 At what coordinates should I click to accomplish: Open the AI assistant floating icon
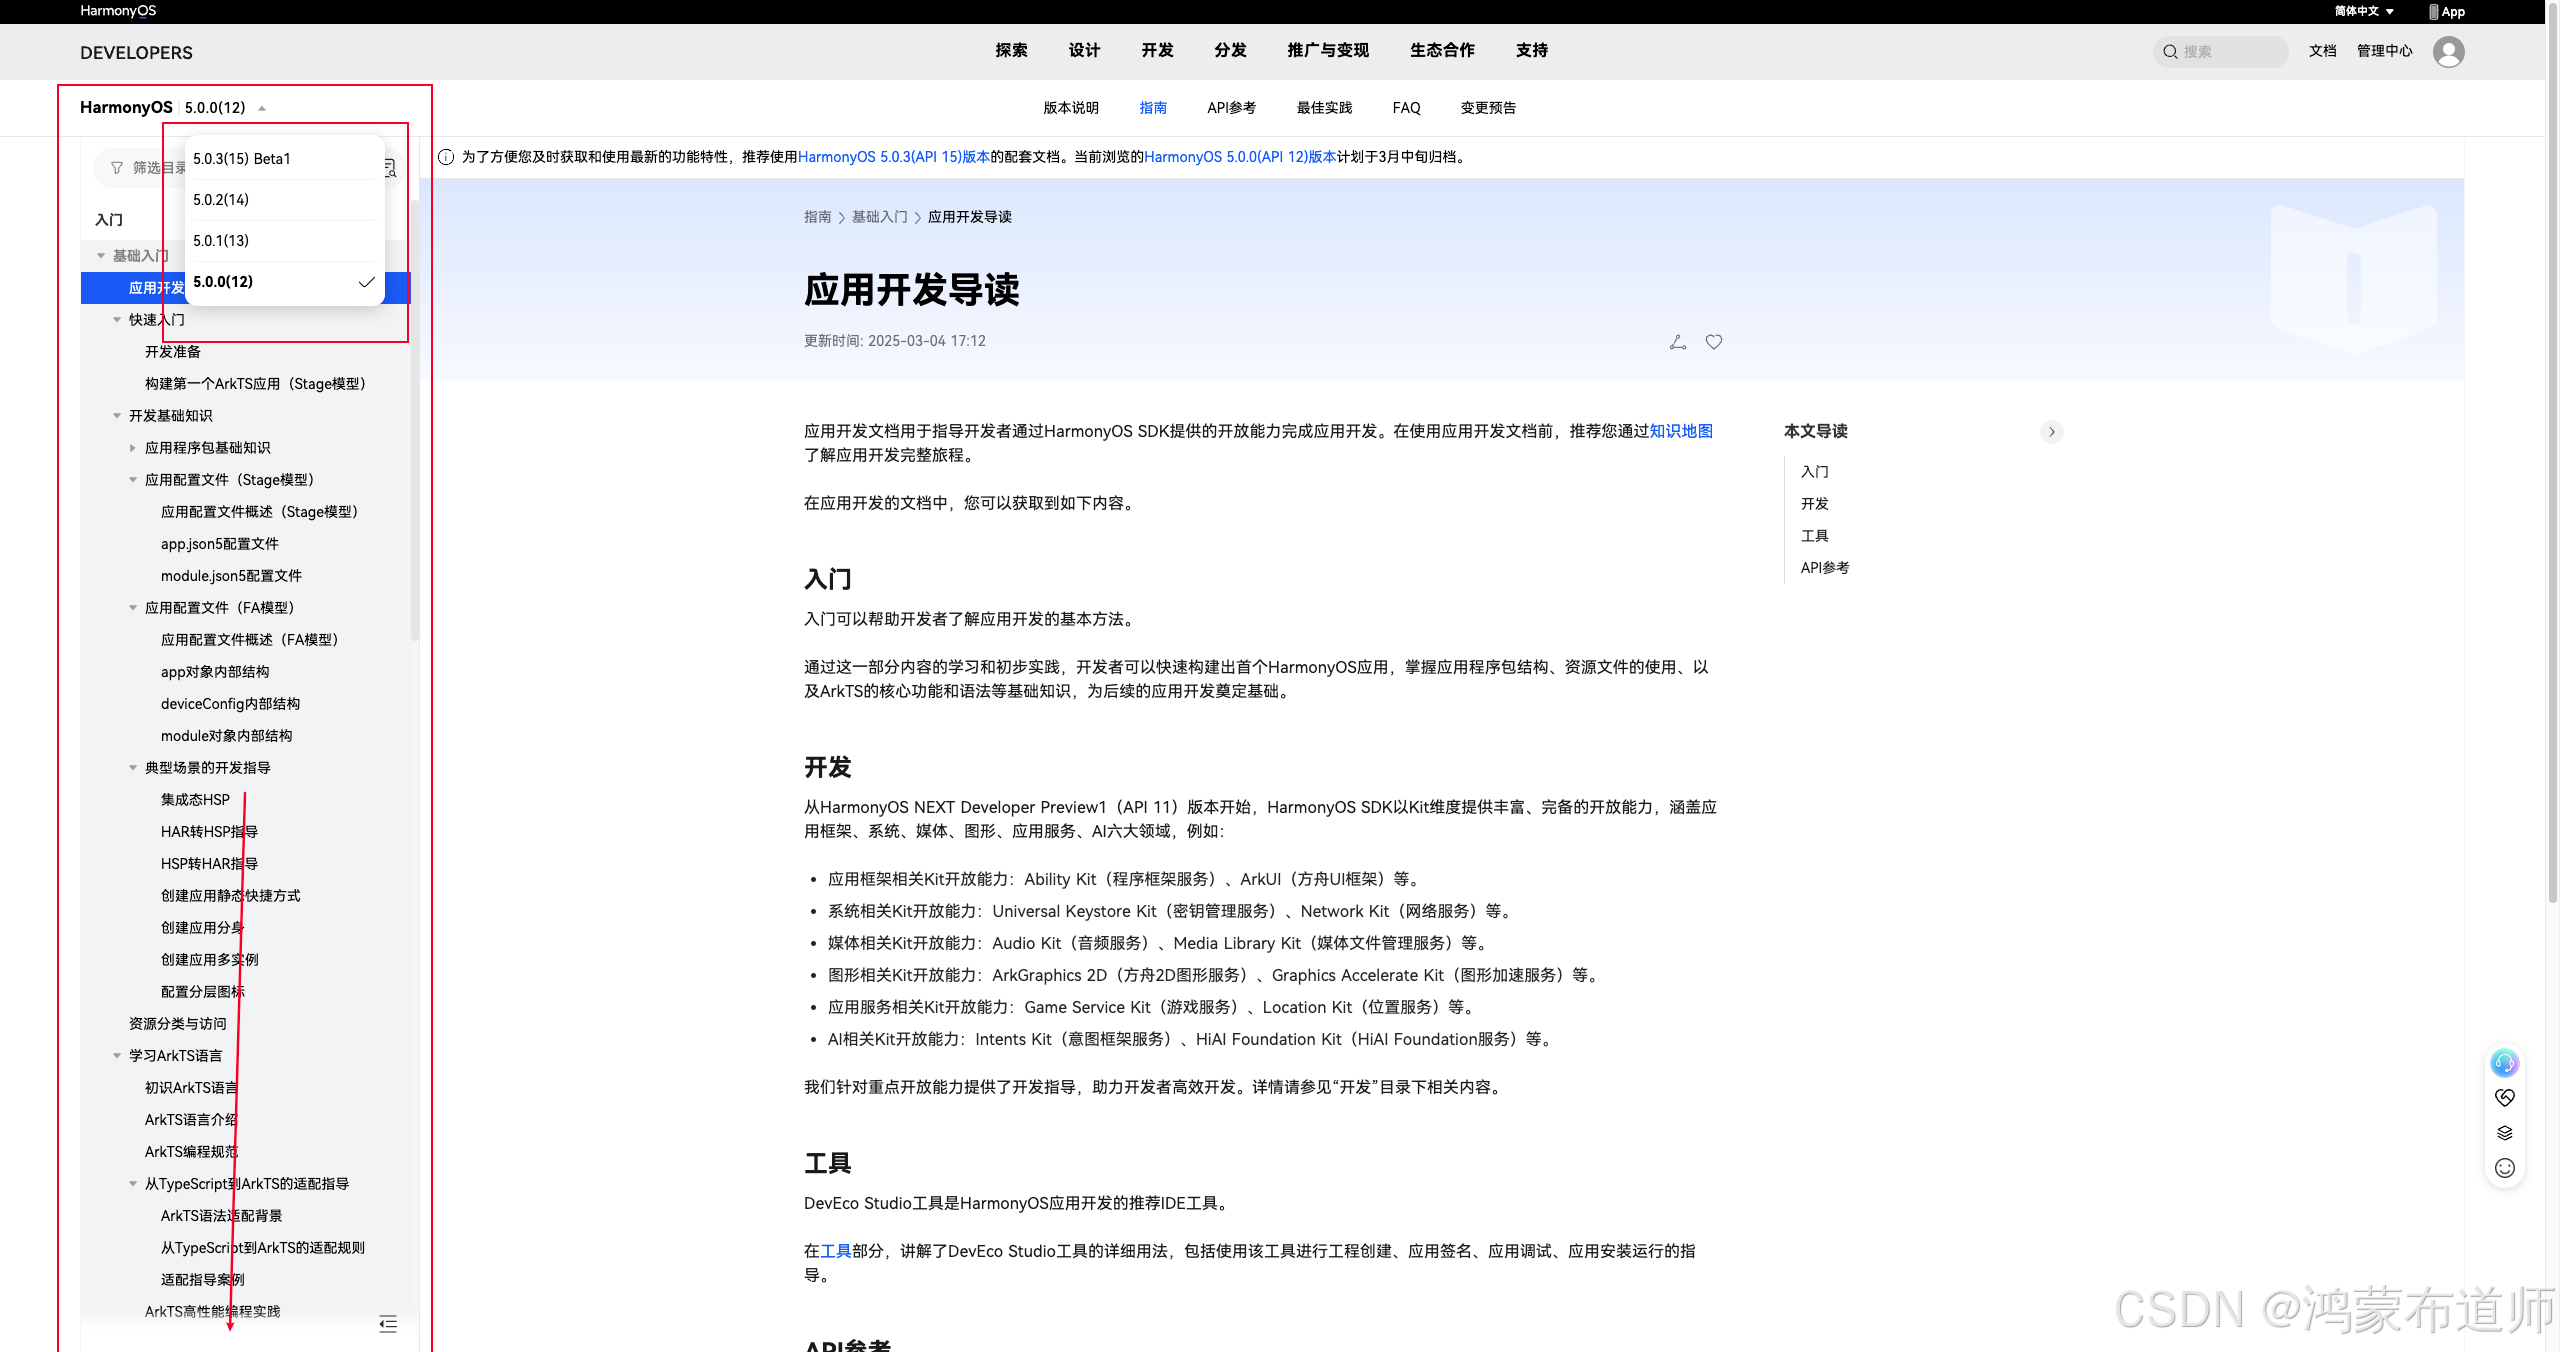pos(2504,1062)
